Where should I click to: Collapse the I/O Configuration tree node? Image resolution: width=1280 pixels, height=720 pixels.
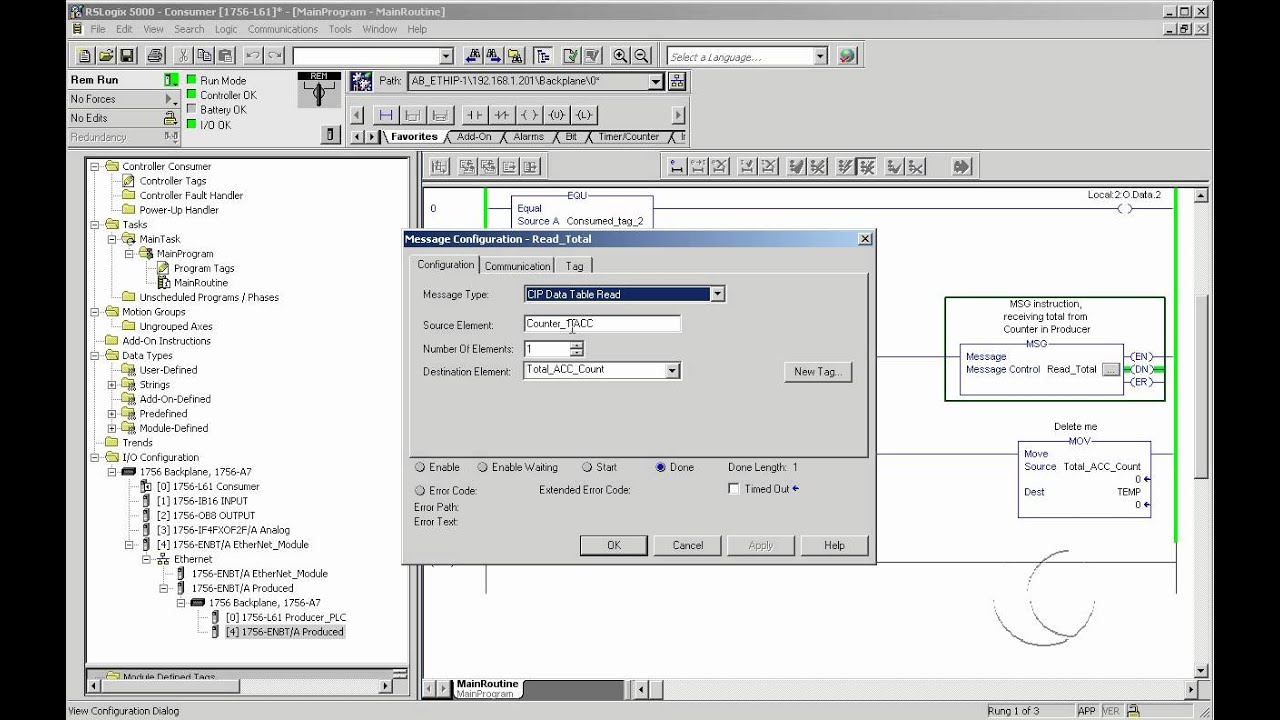tap(95, 457)
